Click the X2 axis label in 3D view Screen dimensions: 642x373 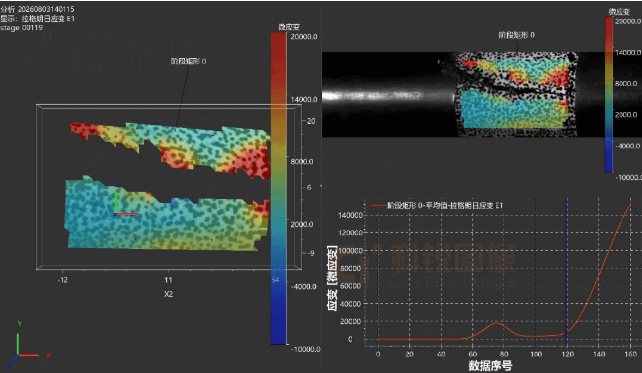(168, 294)
